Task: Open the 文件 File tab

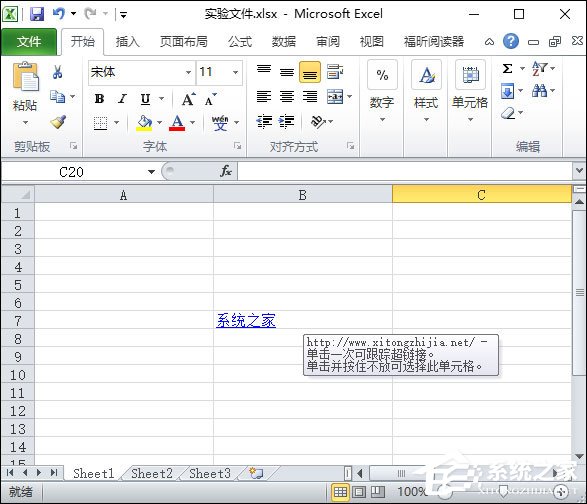Action: pyautogui.click(x=29, y=42)
